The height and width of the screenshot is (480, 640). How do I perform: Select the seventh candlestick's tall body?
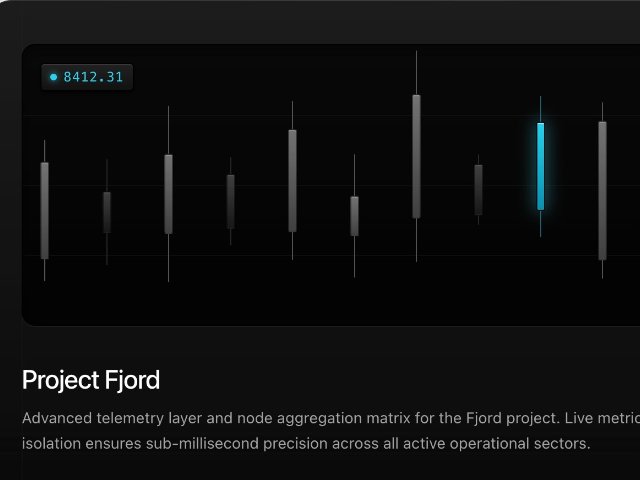416,156
